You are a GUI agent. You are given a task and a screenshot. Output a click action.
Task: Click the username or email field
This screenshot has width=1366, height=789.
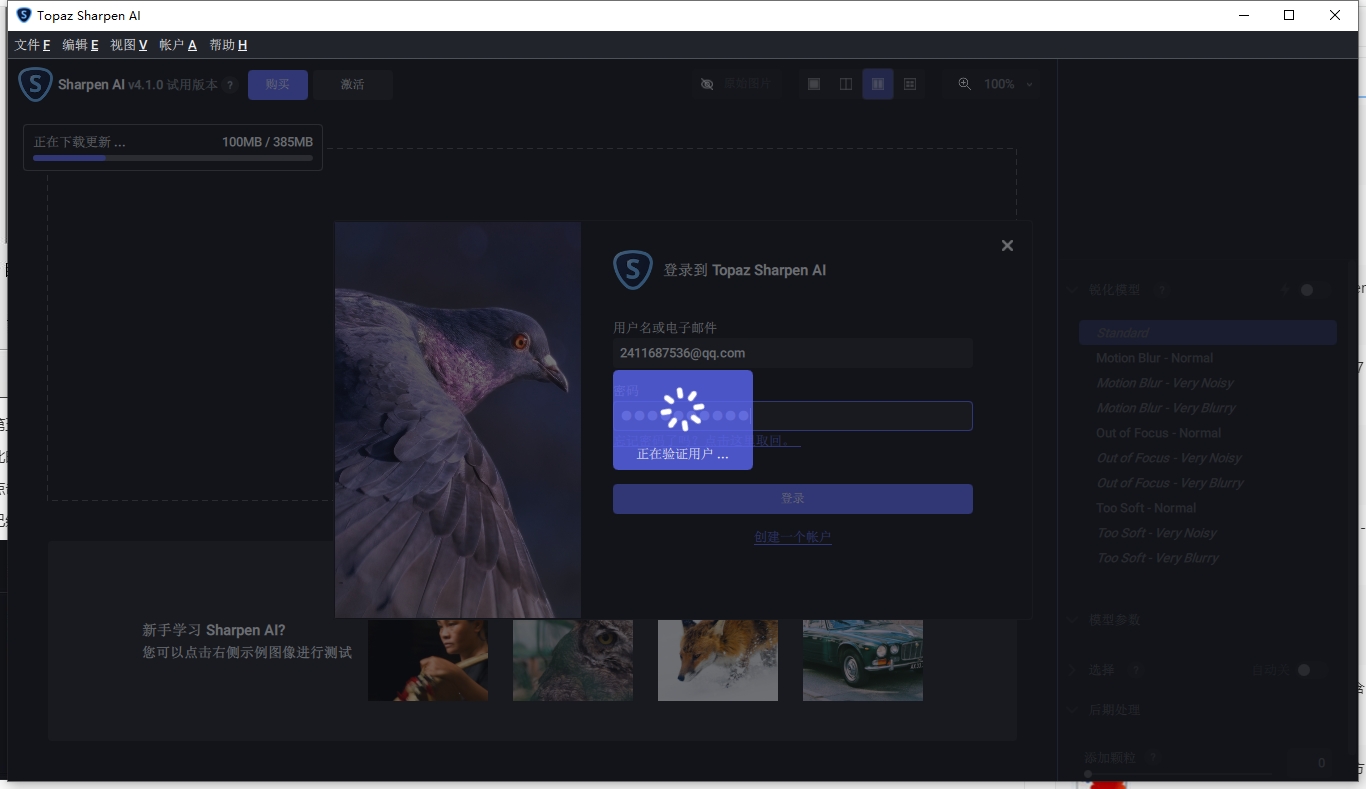click(x=793, y=353)
